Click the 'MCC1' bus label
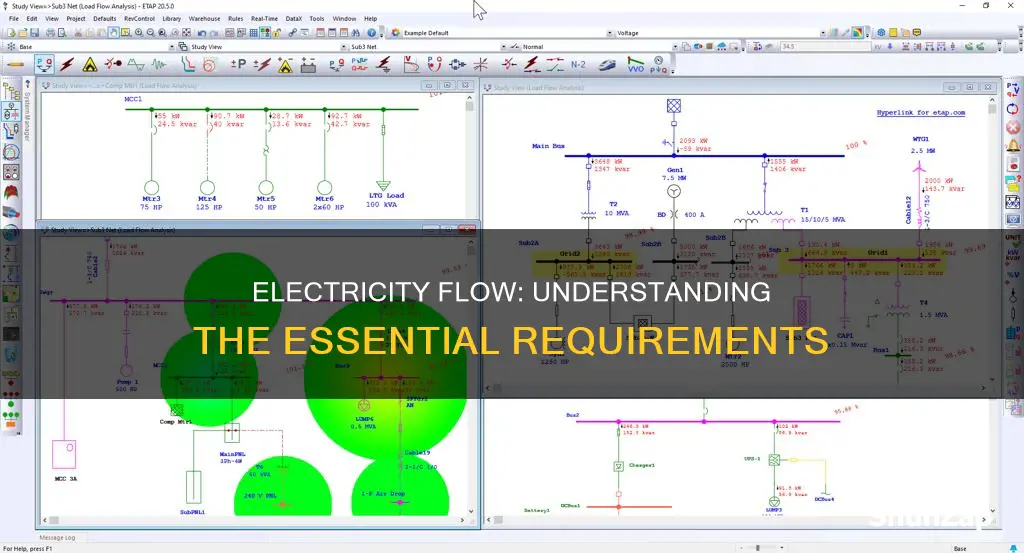 click(x=133, y=99)
